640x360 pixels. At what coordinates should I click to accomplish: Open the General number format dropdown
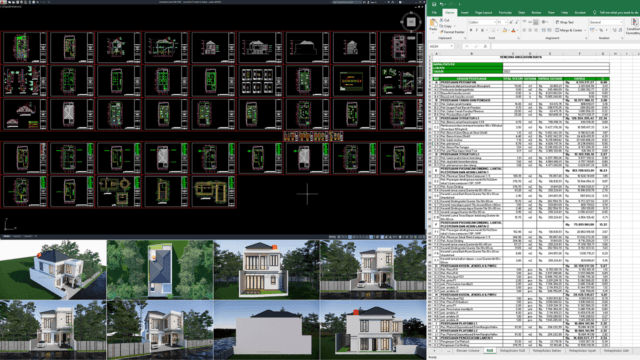tap(621, 22)
